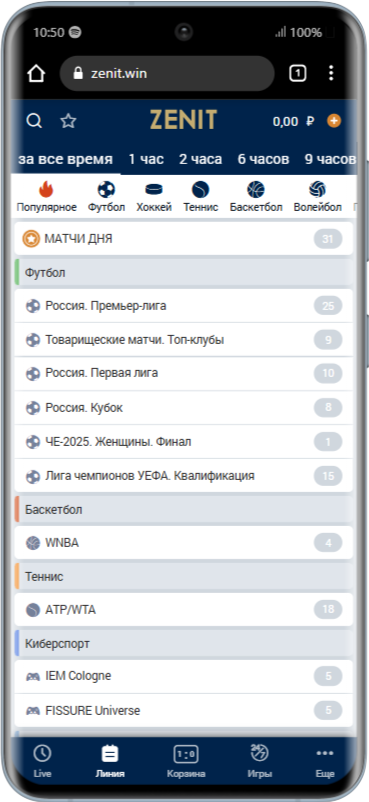Go to the Live bottom tab
This screenshot has width=369, height=802.
[42, 761]
